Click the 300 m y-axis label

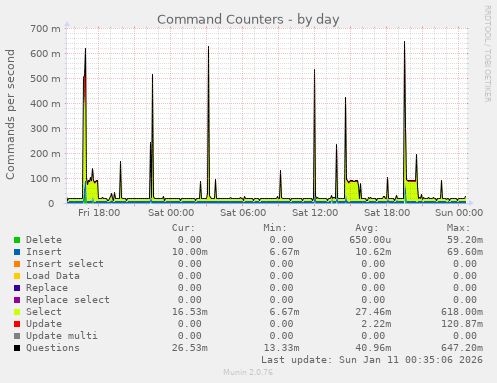point(46,129)
